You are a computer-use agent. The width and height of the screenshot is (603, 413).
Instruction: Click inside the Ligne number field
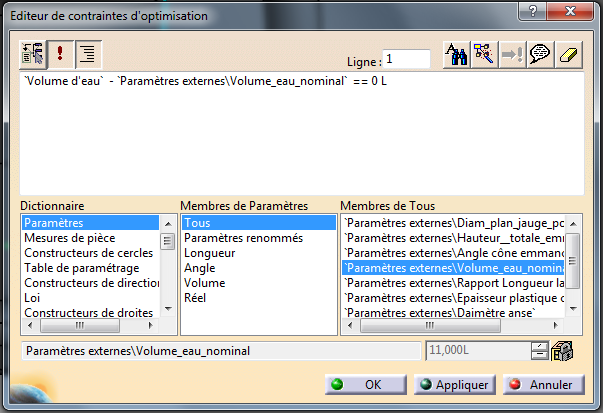point(406,59)
